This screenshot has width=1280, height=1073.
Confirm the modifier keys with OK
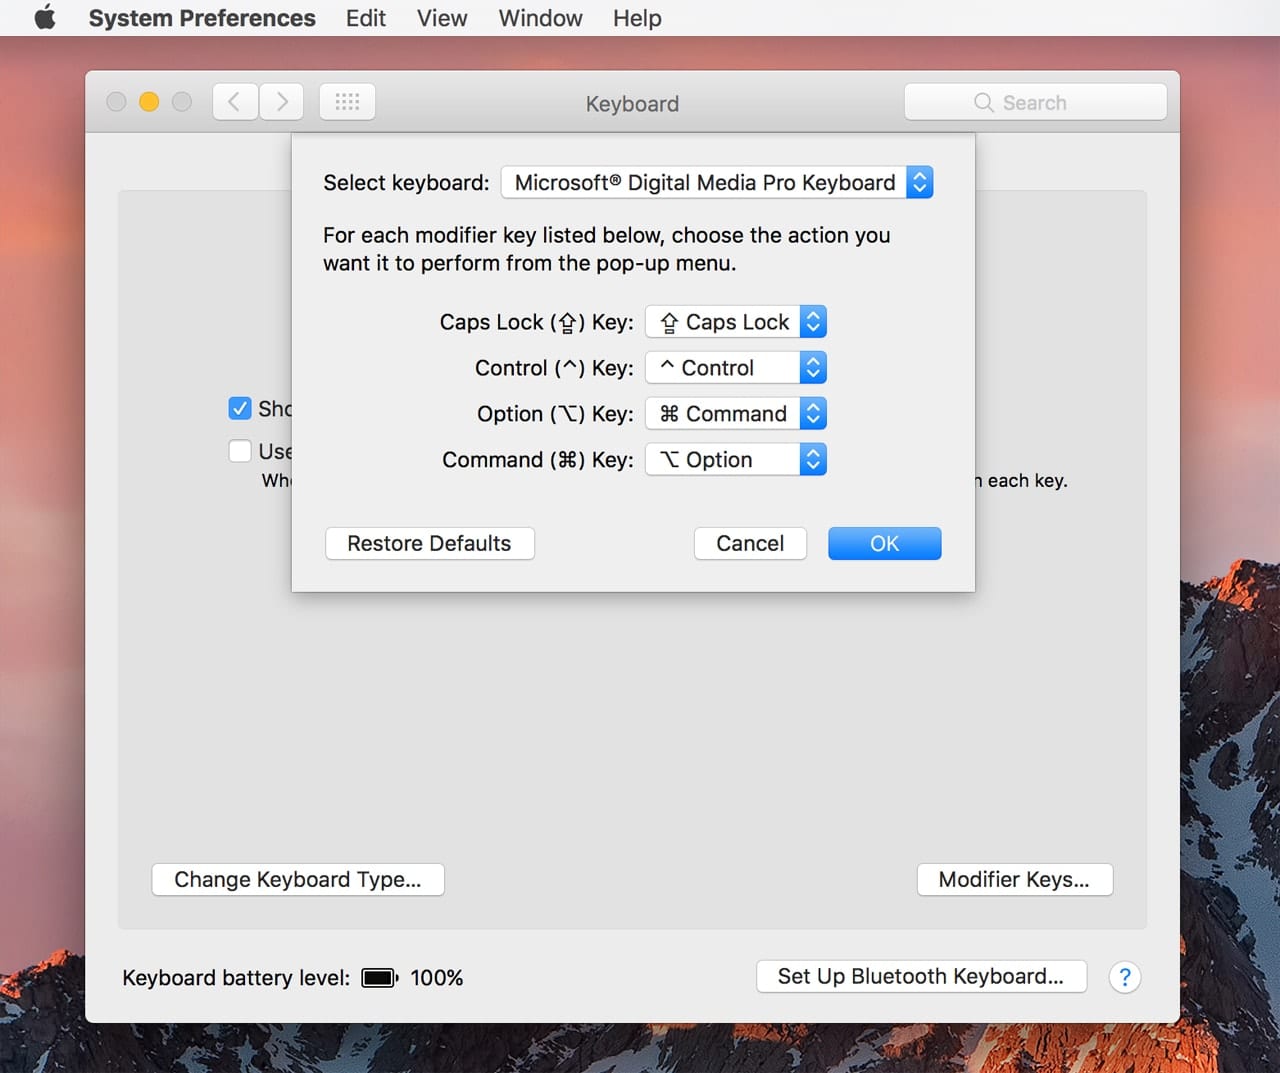pyautogui.click(x=884, y=544)
